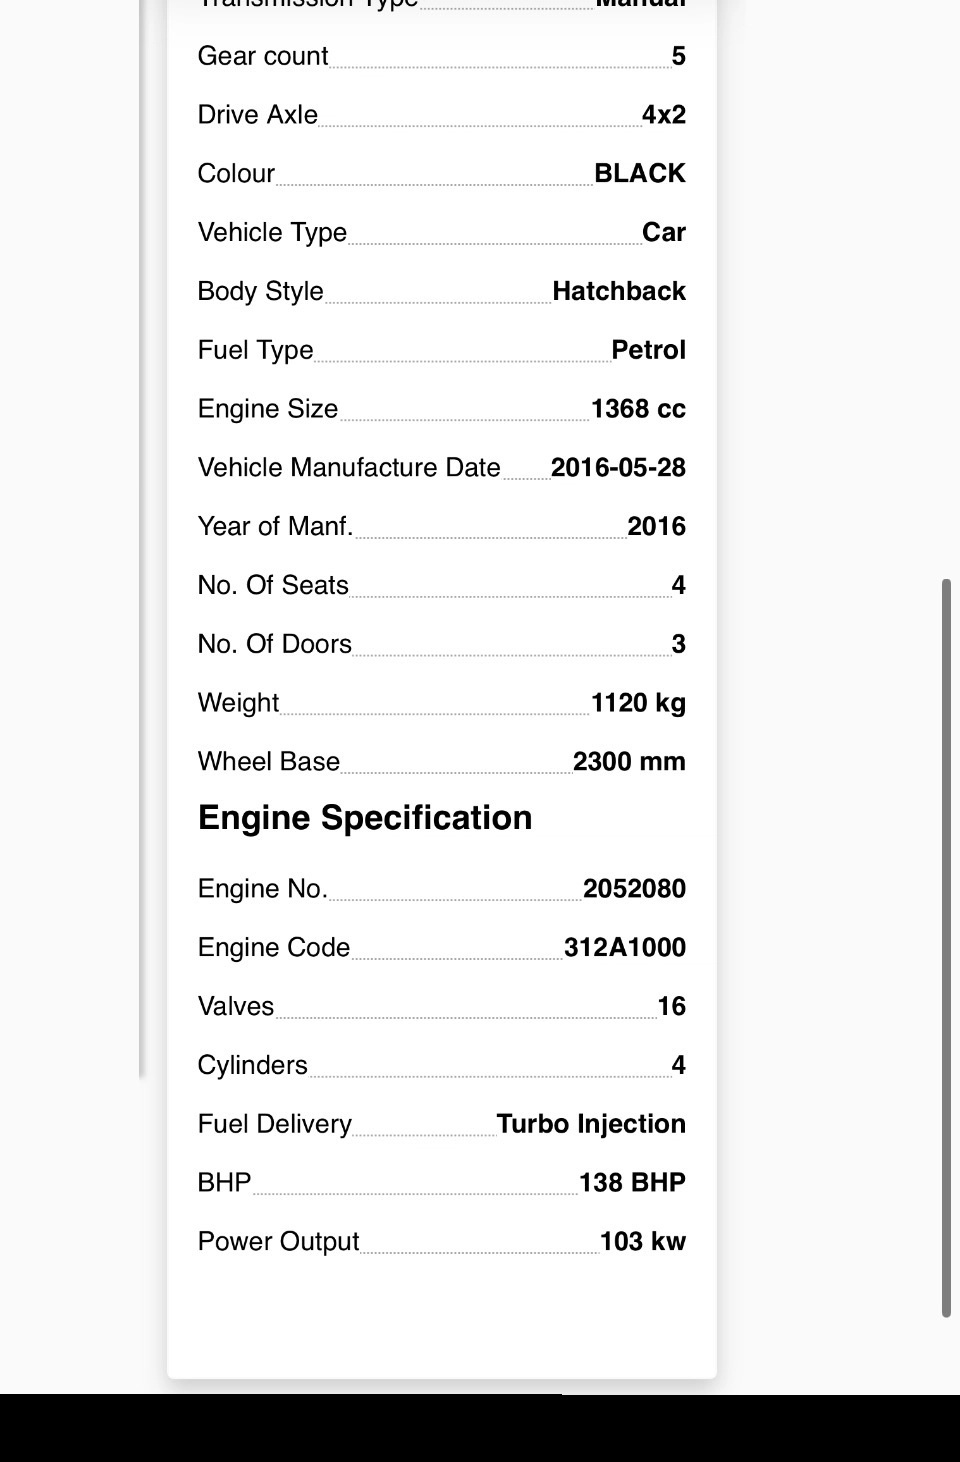960x1462 pixels.
Task: Select the Engine Code 312A1000 value
Action: [x=625, y=947]
